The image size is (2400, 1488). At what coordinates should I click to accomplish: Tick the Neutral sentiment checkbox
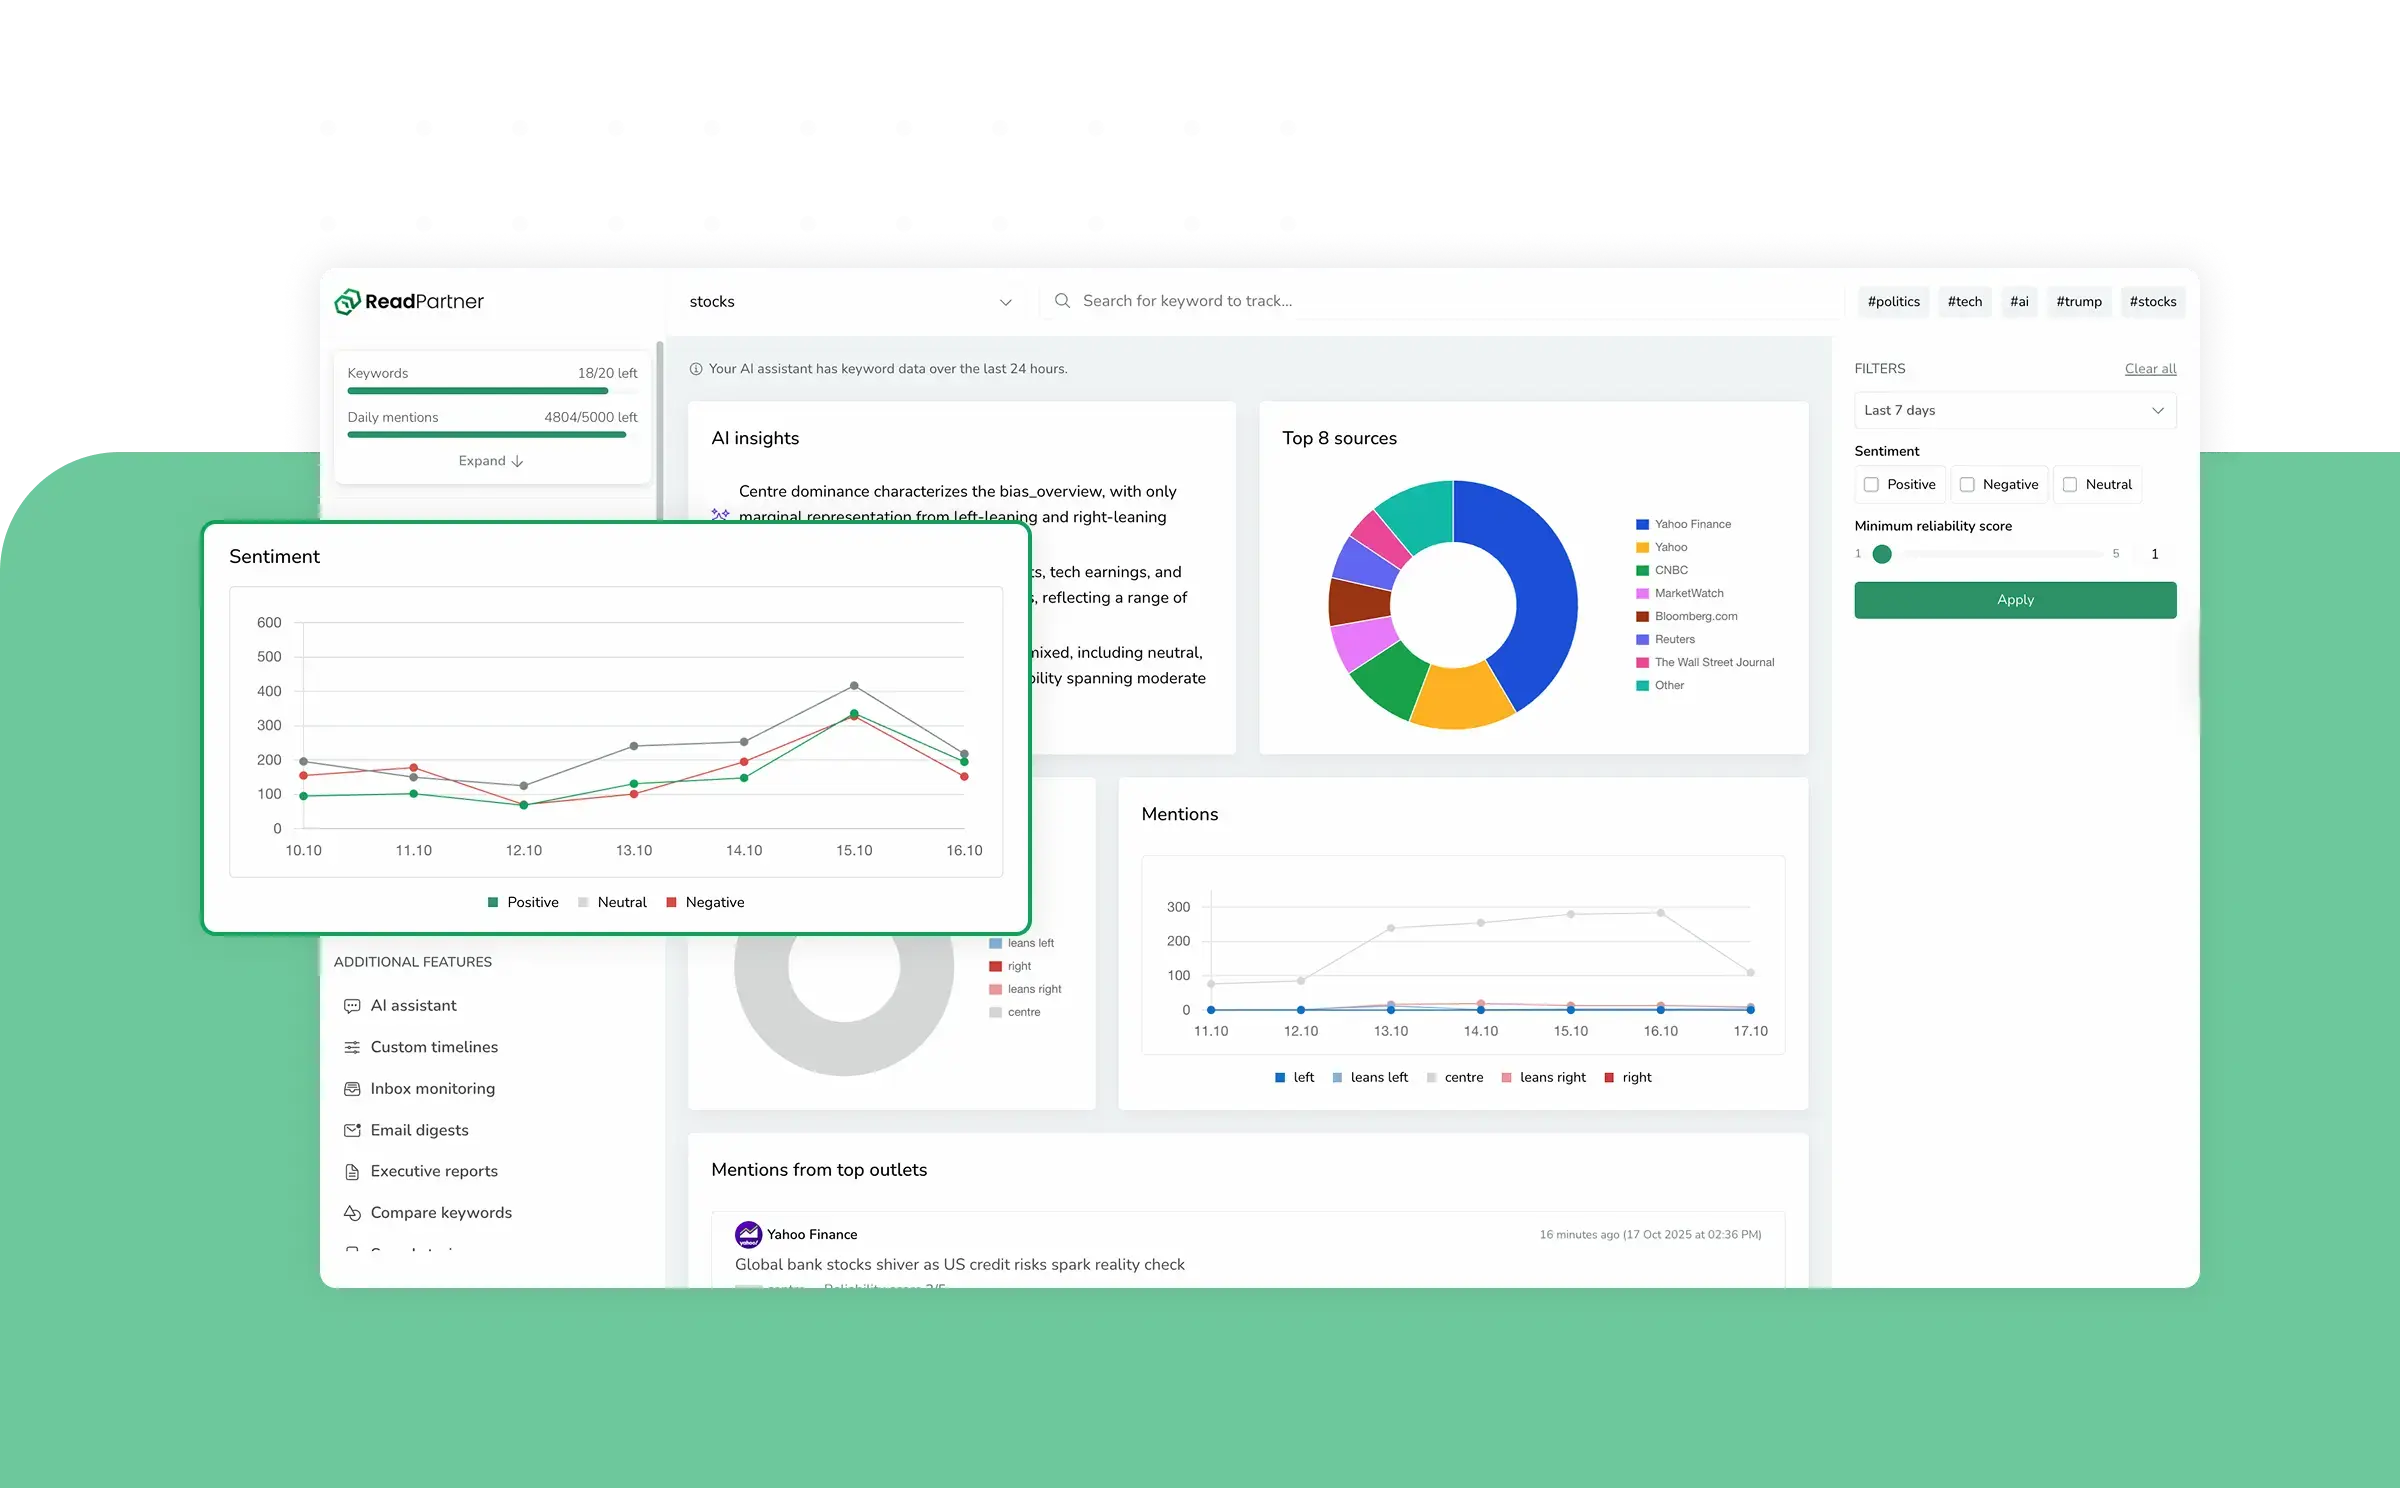(x=2070, y=485)
